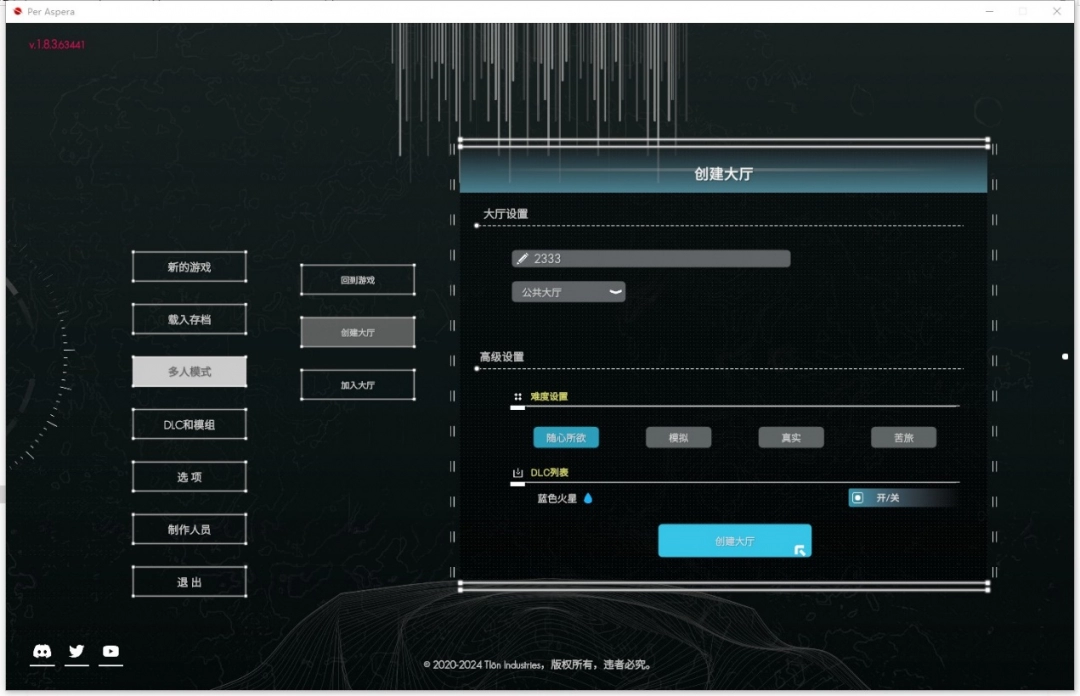This screenshot has height=696, width=1080.
Task: Open the Twitter link icon
Action: (x=77, y=652)
